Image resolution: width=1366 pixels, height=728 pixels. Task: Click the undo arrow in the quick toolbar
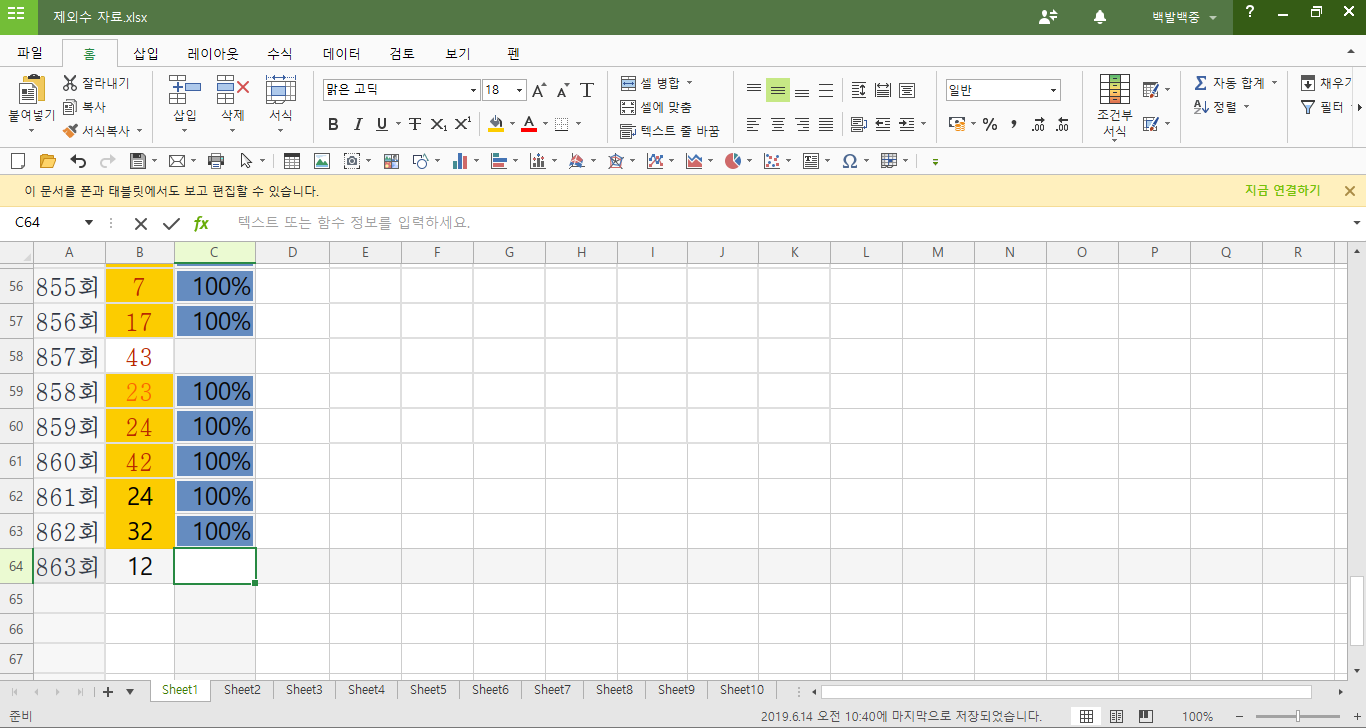(78, 161)
